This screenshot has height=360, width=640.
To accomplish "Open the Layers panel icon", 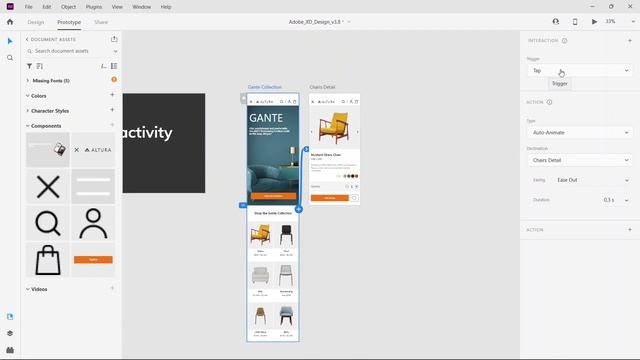I will click(10, 333).
